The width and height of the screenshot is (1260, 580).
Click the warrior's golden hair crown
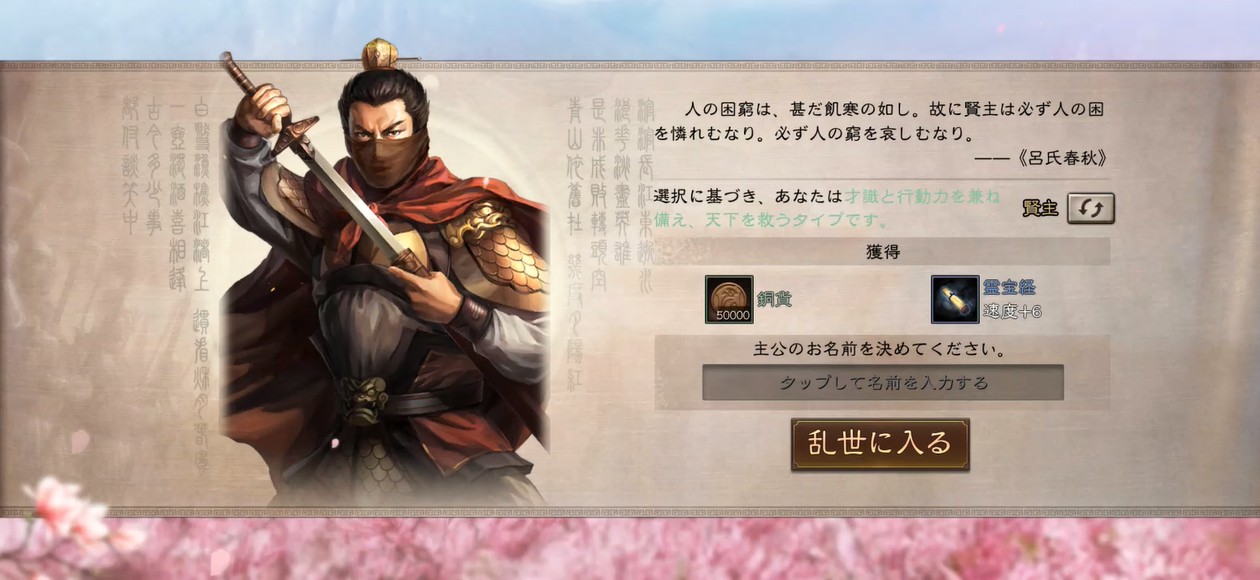click(380, 53)
